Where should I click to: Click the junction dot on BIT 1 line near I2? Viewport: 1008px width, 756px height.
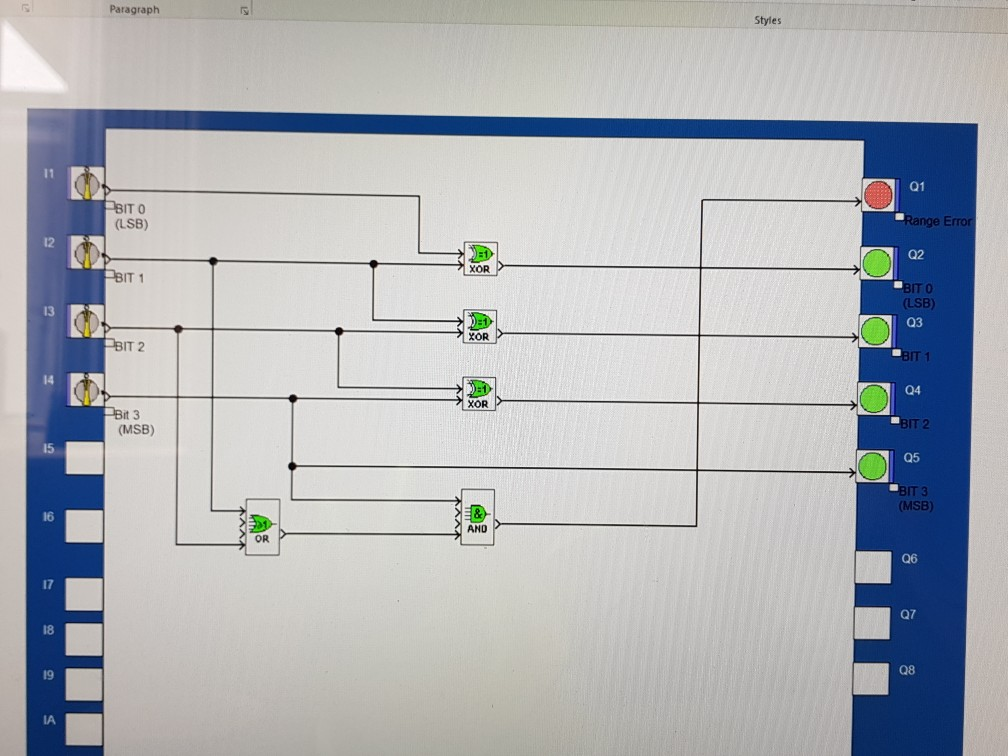click(213, 261)
